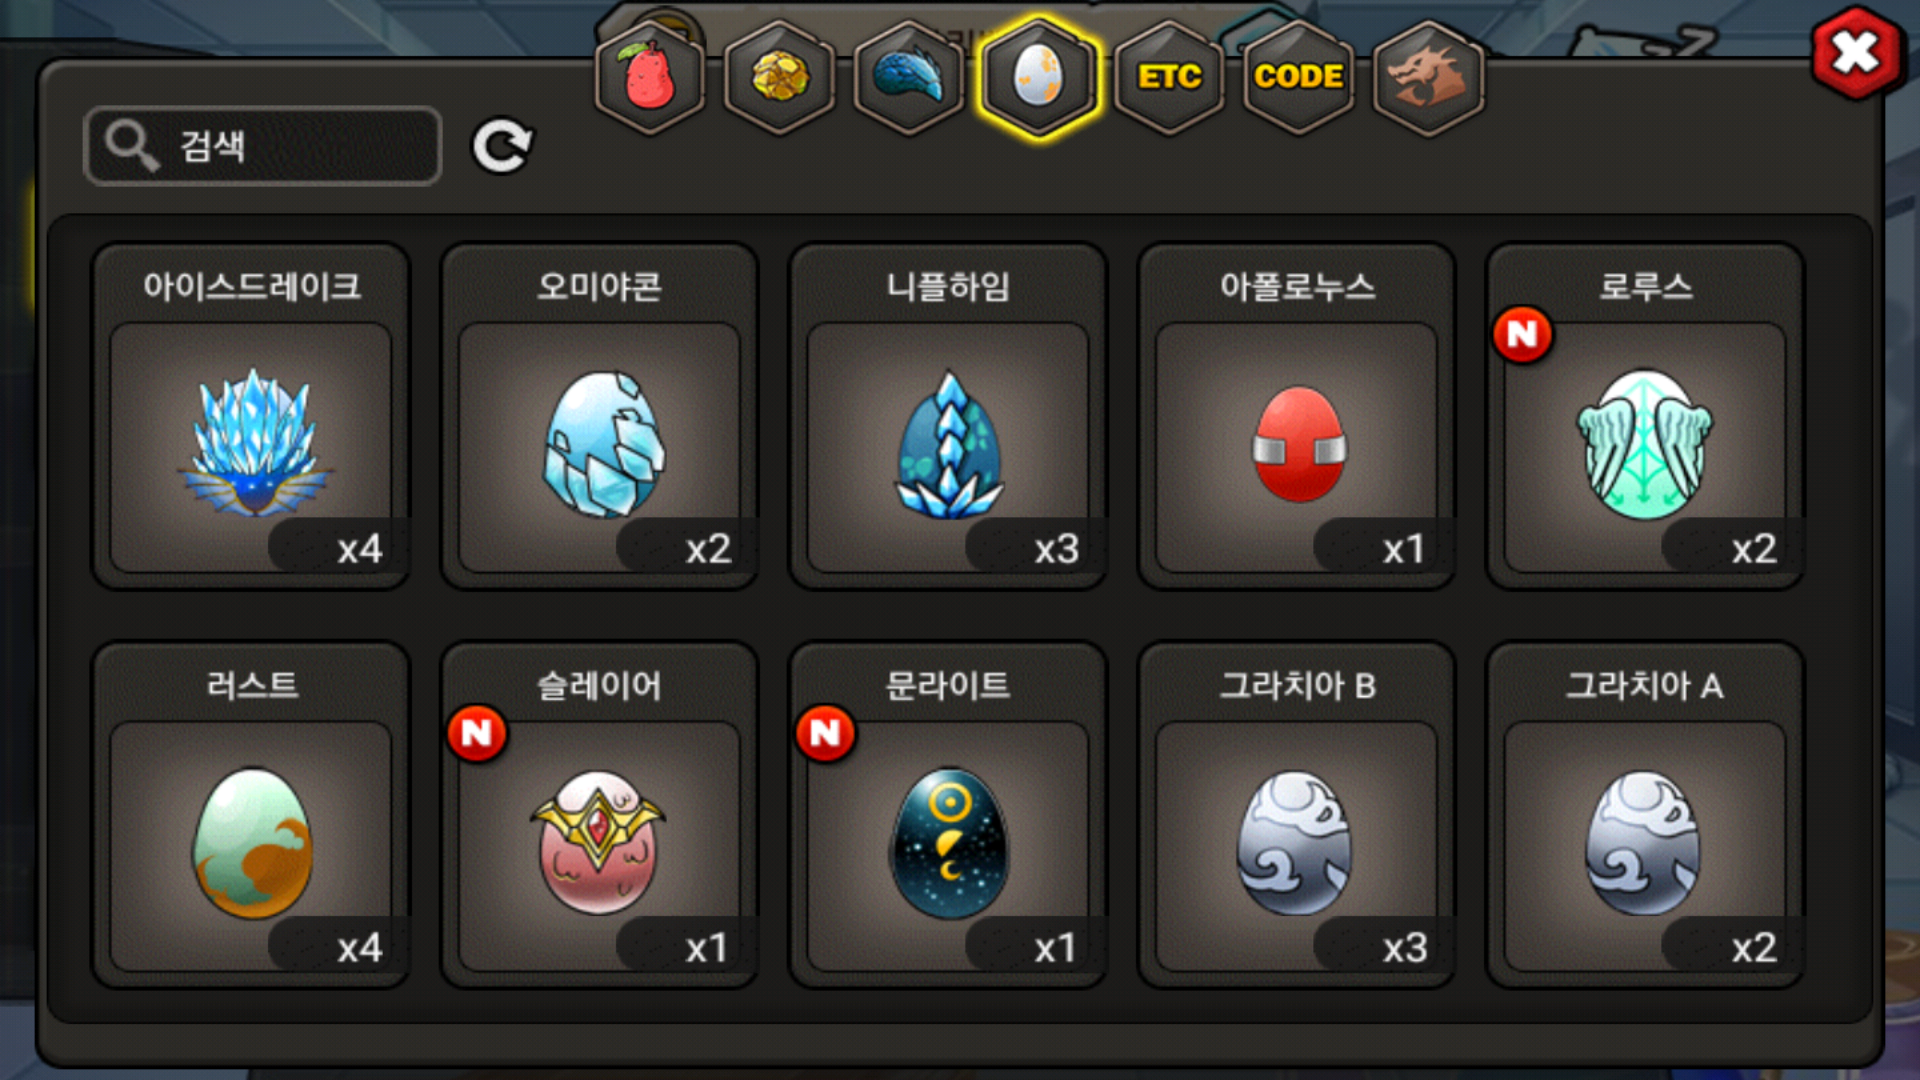The height and width of the screenshot is (1080, 1920).
Task: Open the fruit food tab icon
Action: [x=650, y=77]
